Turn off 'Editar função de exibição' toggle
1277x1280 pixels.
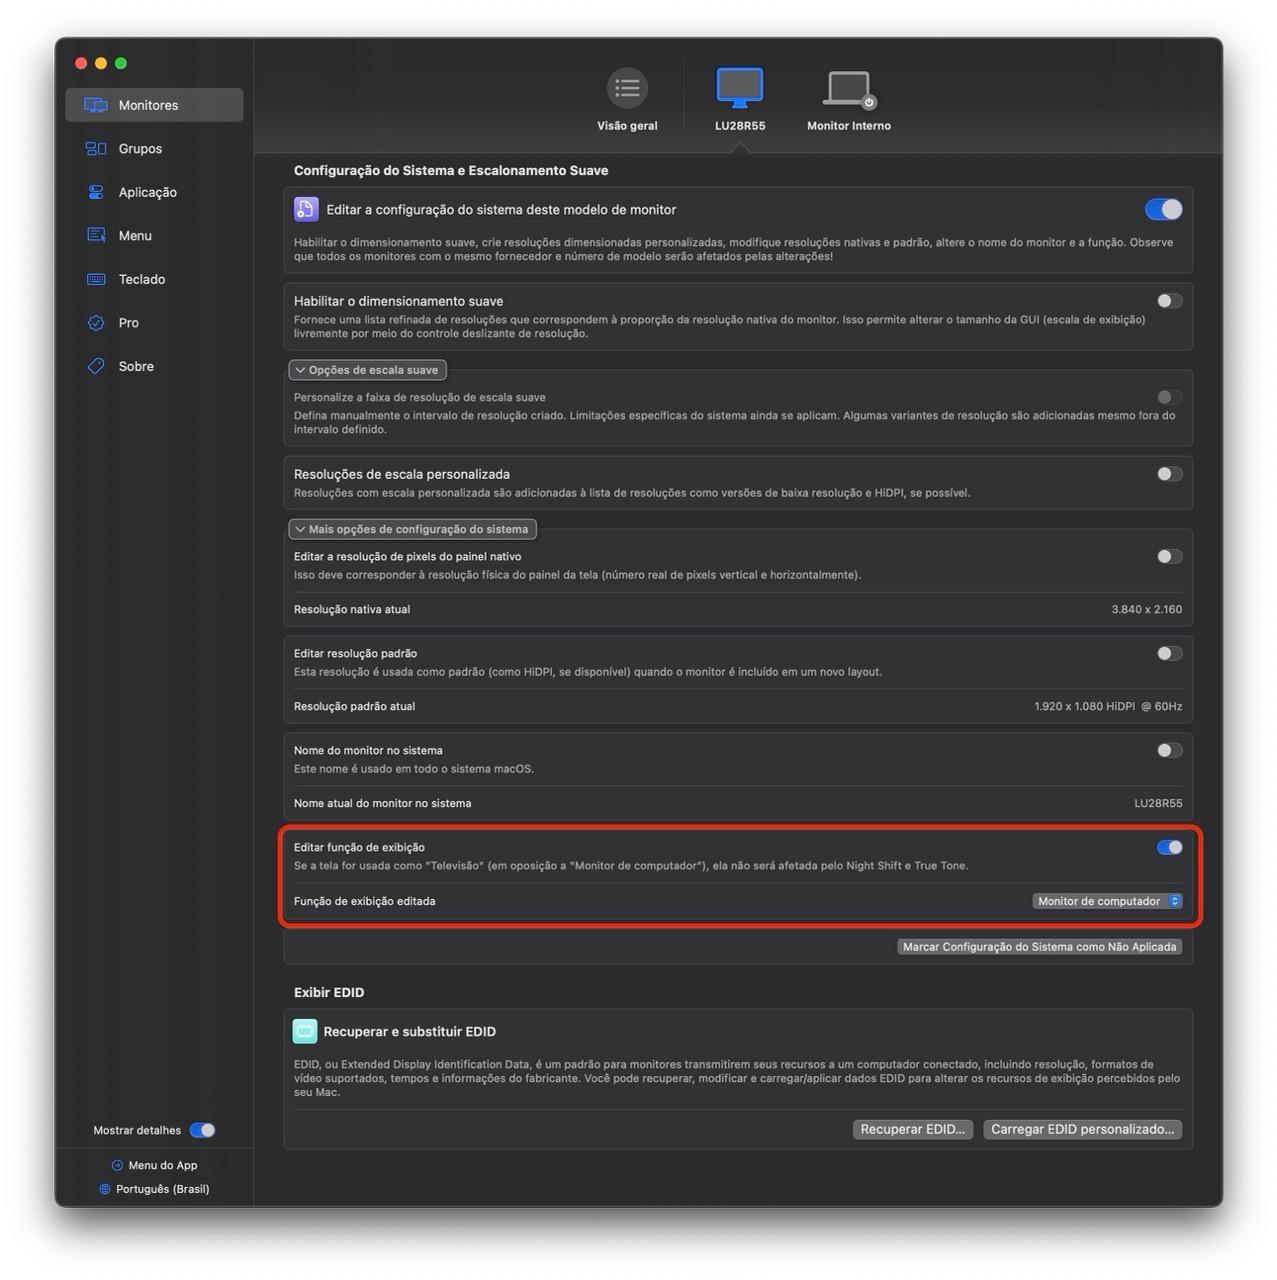[x=1169, y=847]
